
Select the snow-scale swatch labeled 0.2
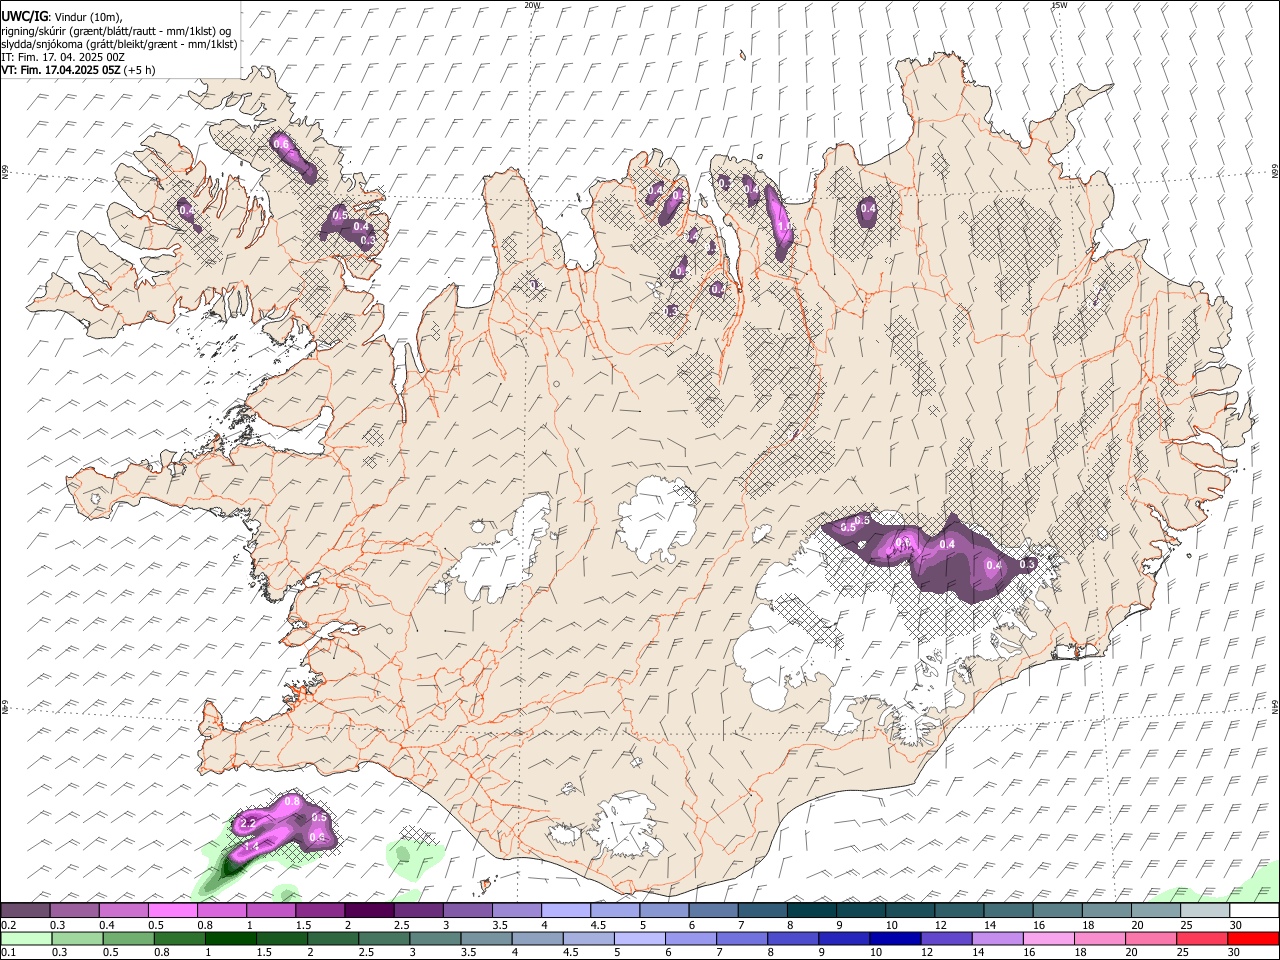(x=25, y=911)
